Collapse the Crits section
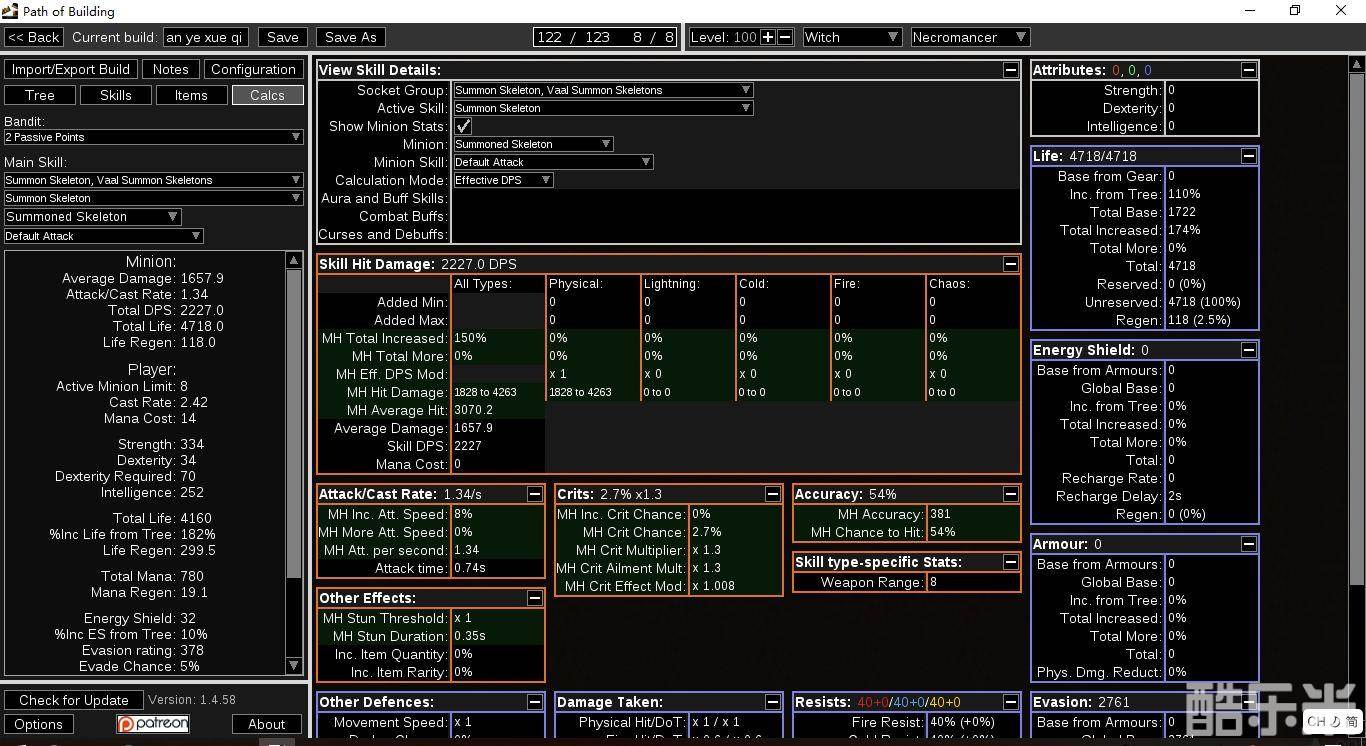This screenshot has height=746, width=1366. [772, 494]
